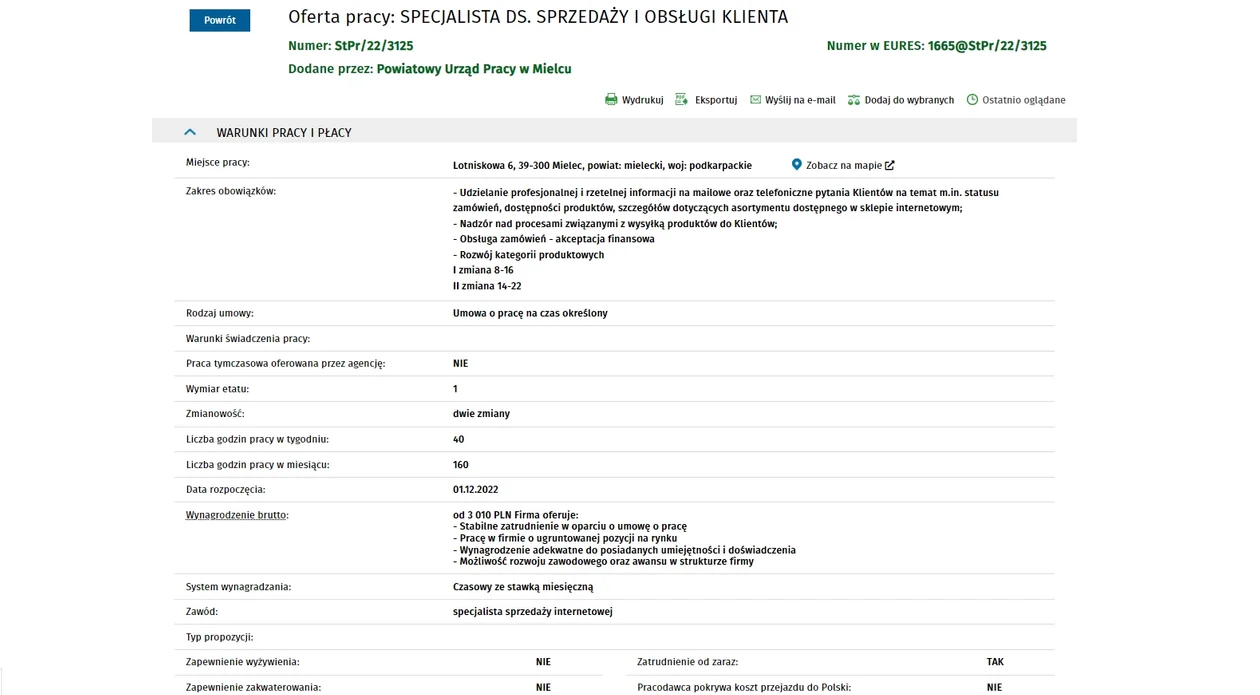This screenshot has height=695, width=1260.
Task: Click Praca tymczasowa oferowana przez agencję label
Action: (285, 364)
